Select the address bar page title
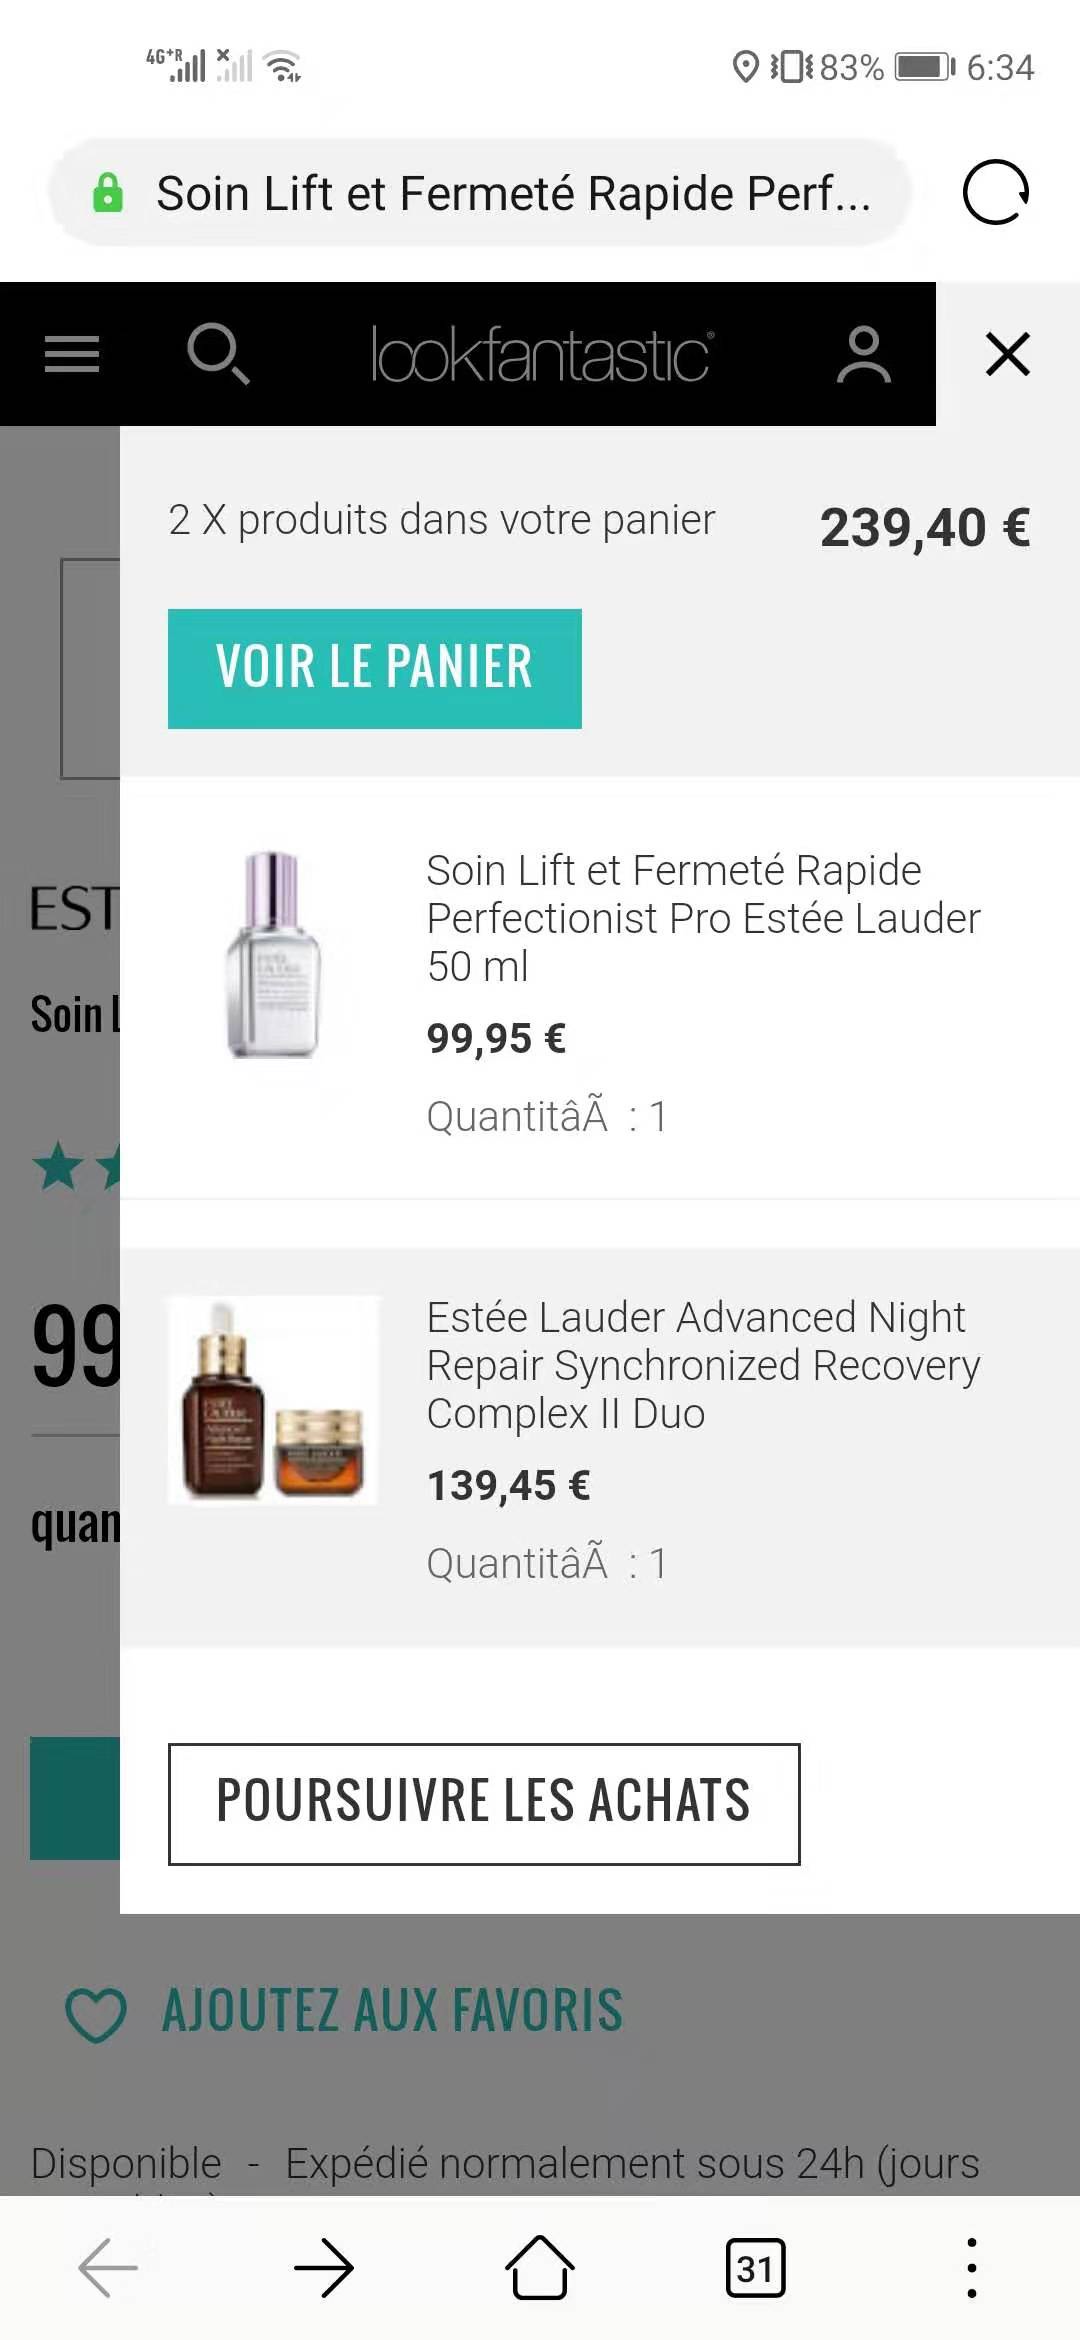 click(513, 193)
